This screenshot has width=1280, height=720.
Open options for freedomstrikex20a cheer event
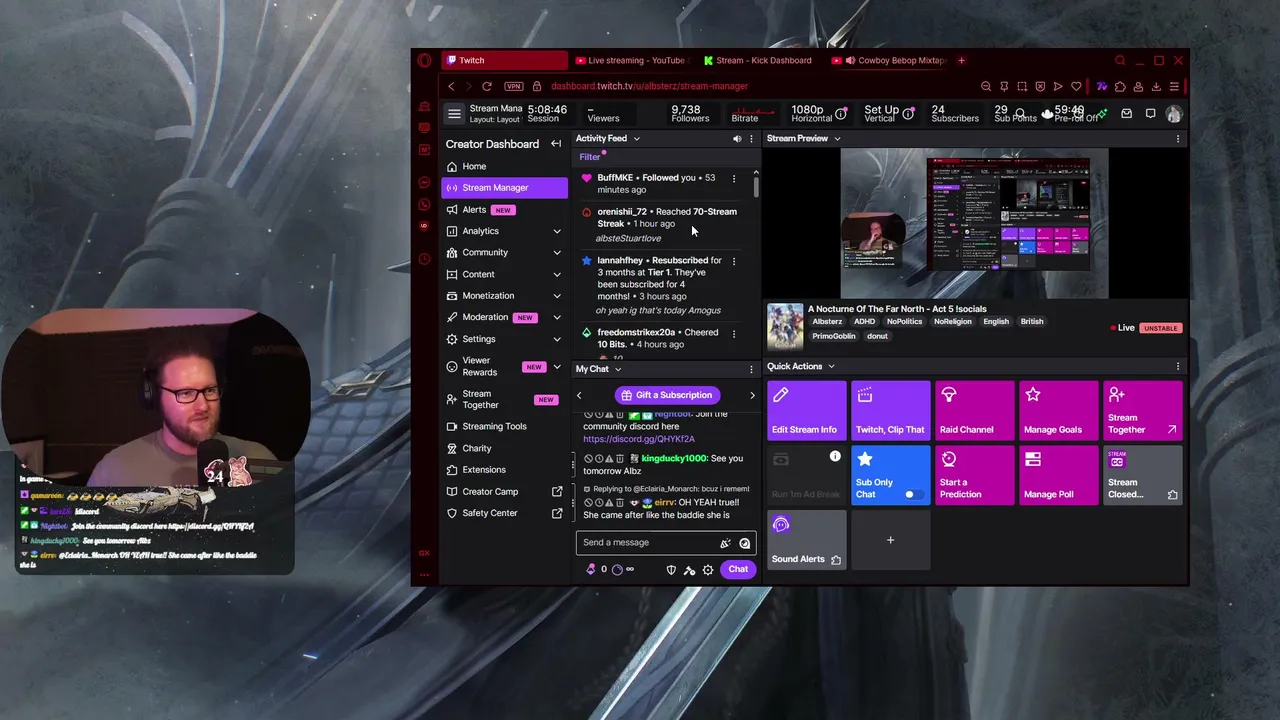[x=734, y=334]
